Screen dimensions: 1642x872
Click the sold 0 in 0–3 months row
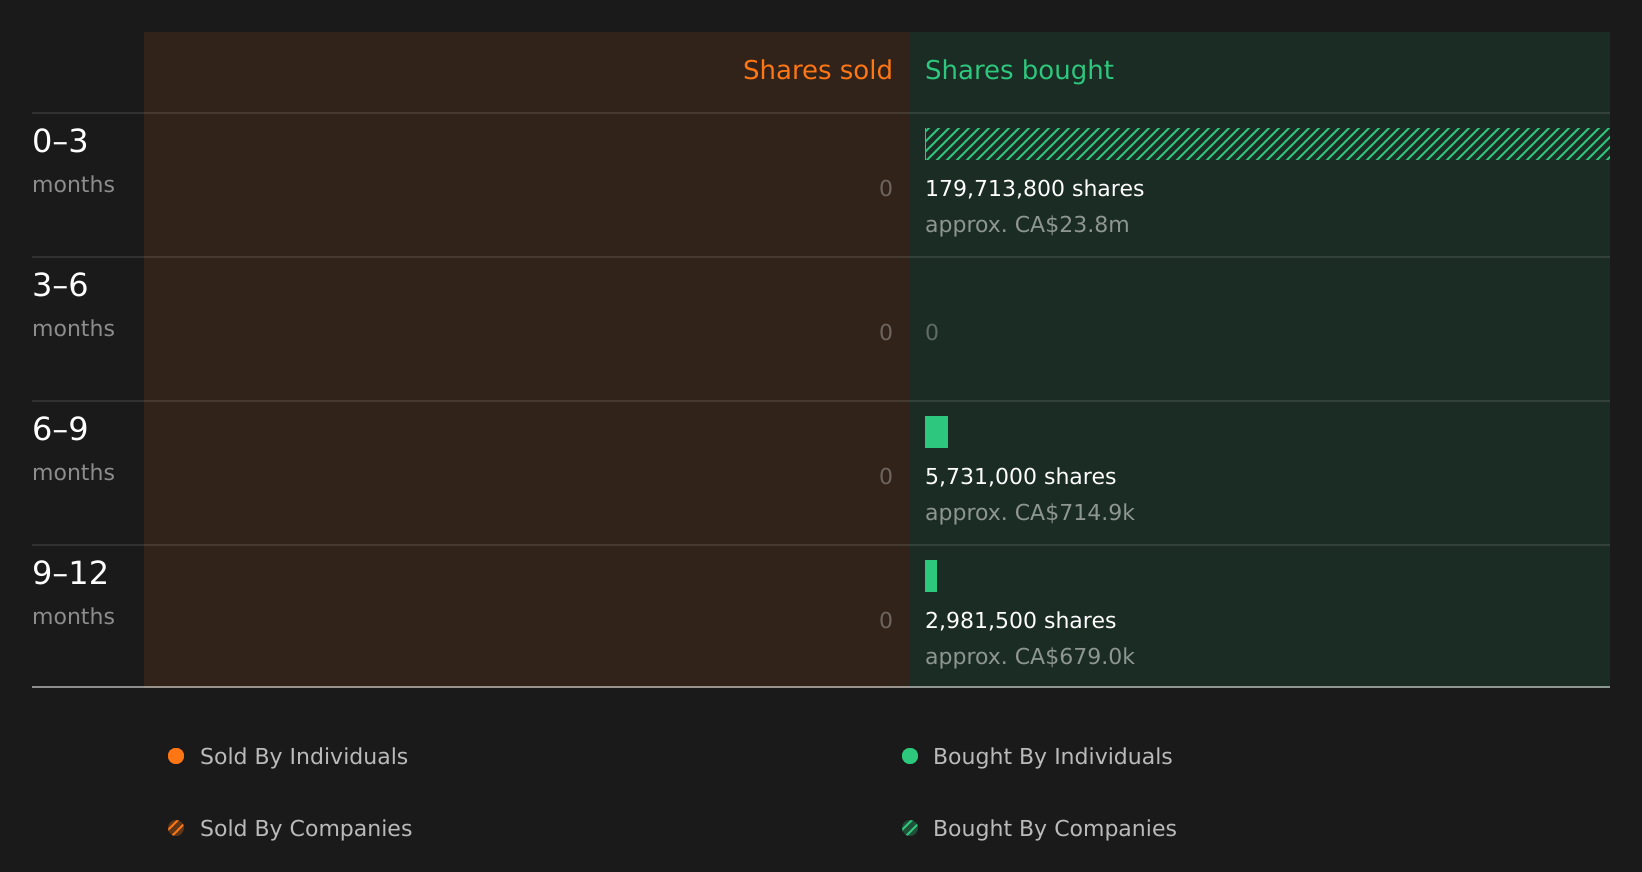tap(886, 189)
